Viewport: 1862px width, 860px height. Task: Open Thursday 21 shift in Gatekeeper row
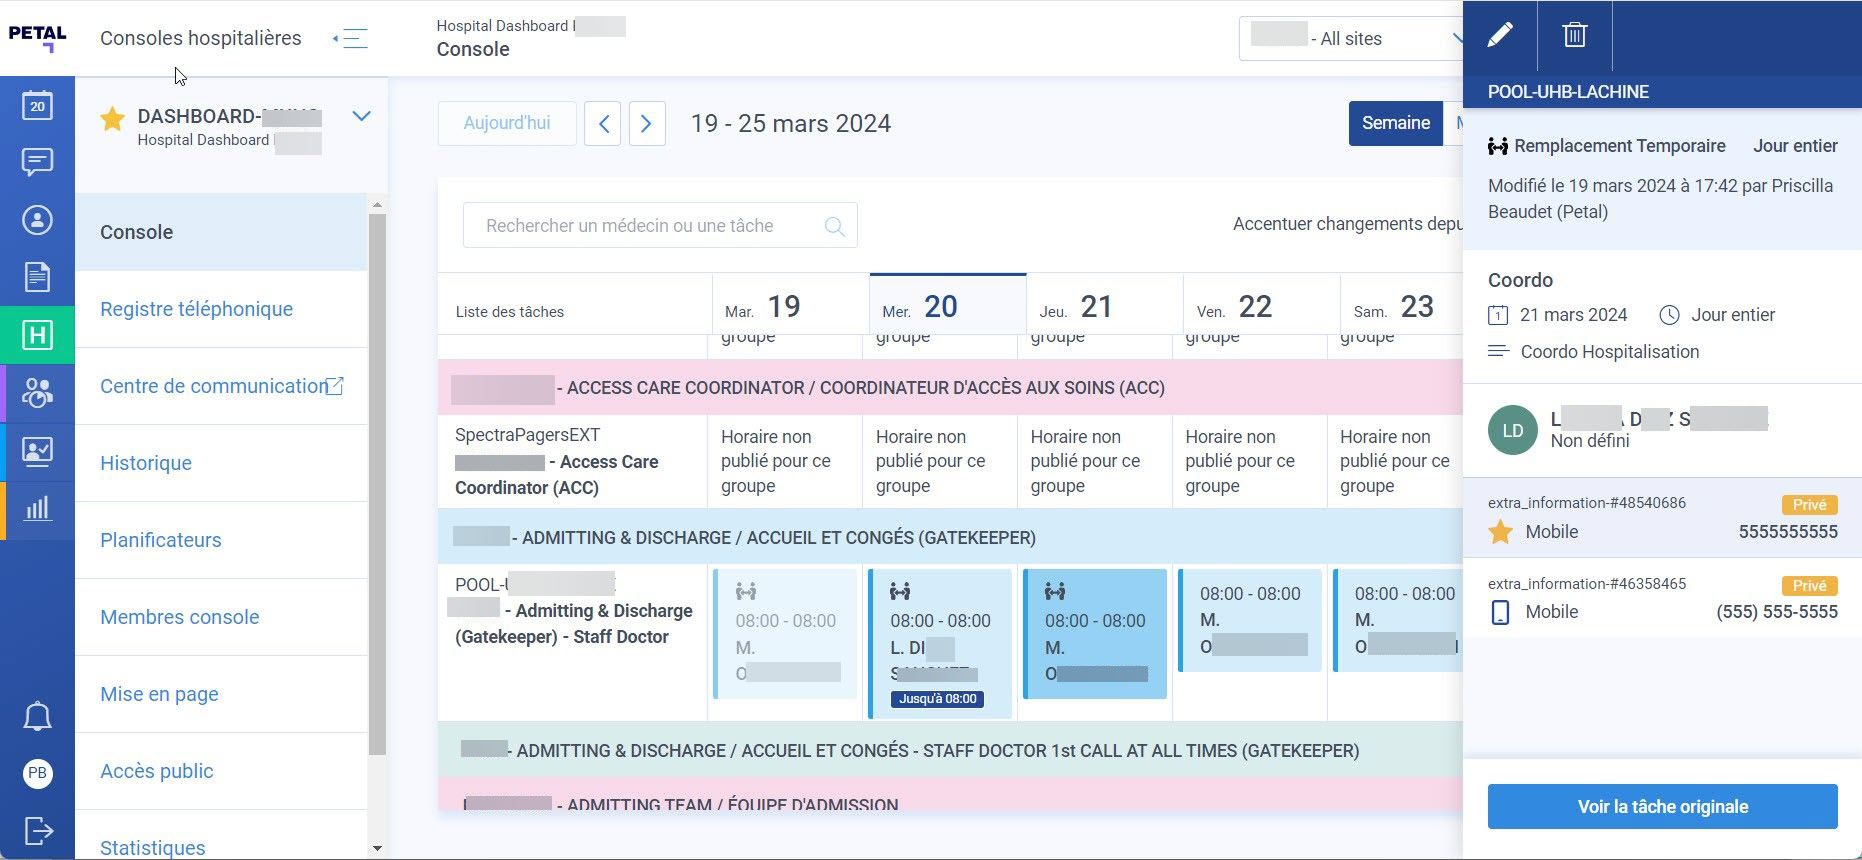[1095, 634]
